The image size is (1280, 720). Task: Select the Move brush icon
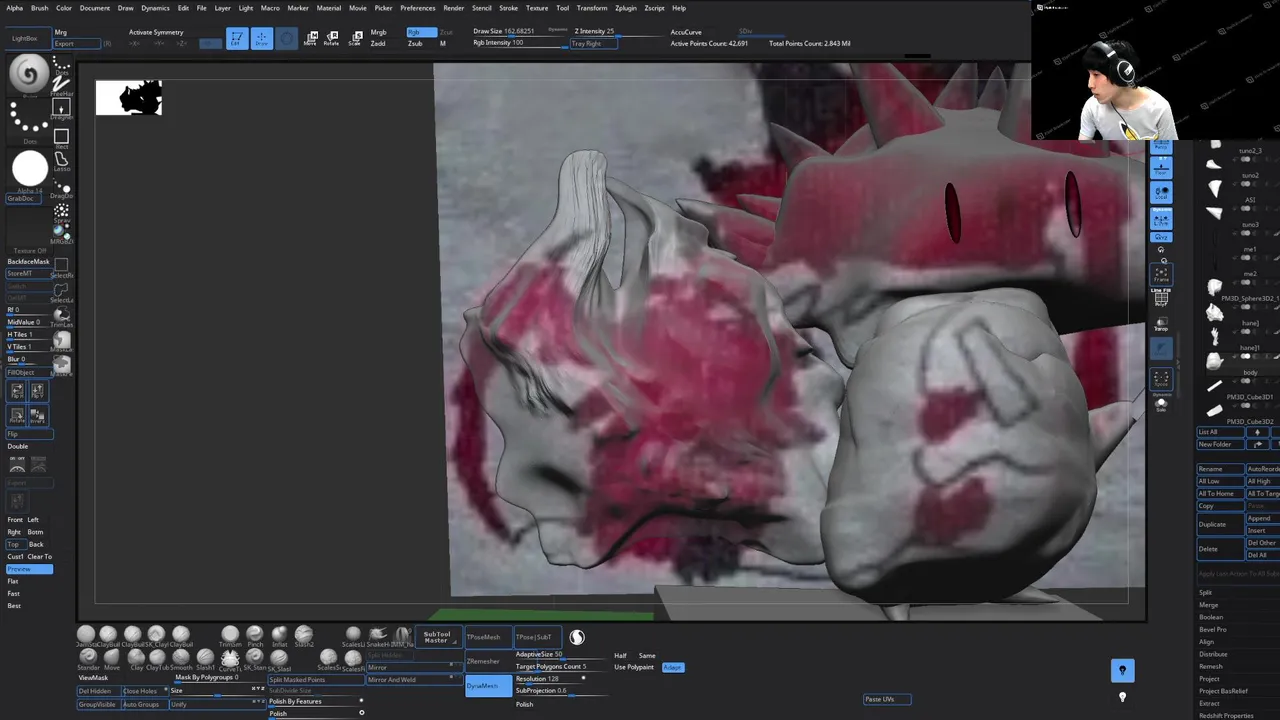111,658
